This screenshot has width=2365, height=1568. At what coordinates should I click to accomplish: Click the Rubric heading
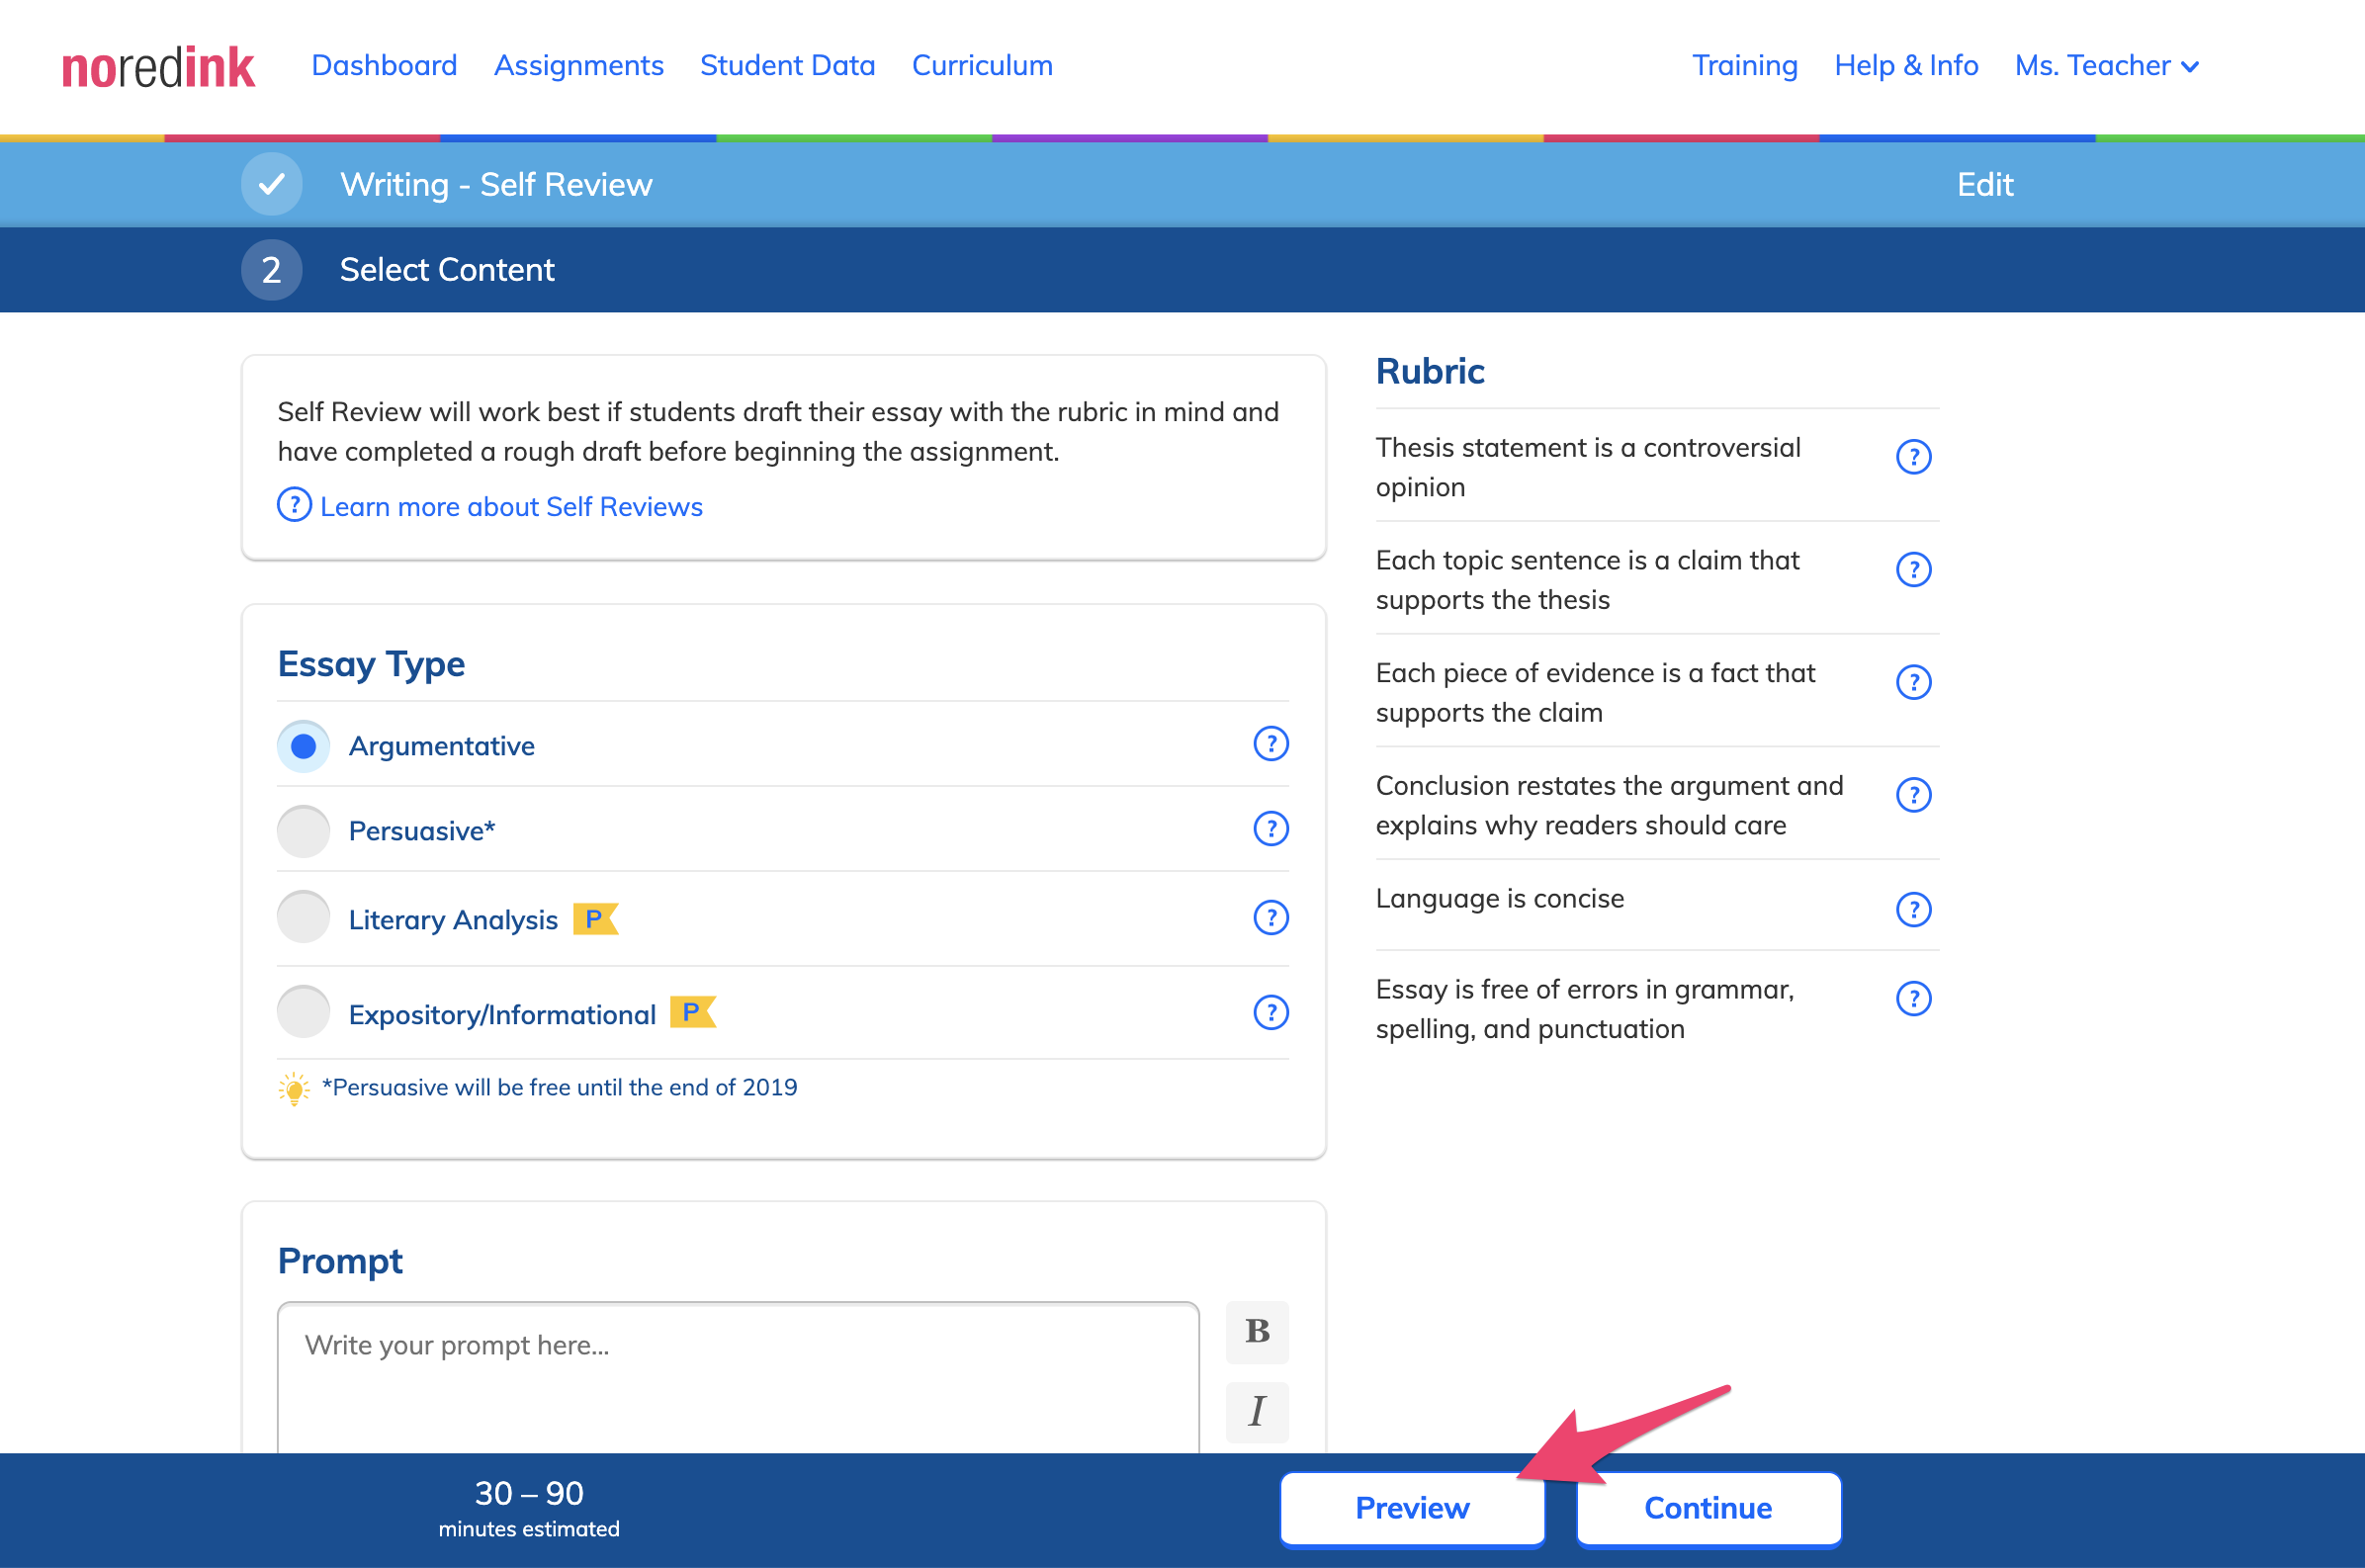click(1430, 372)
